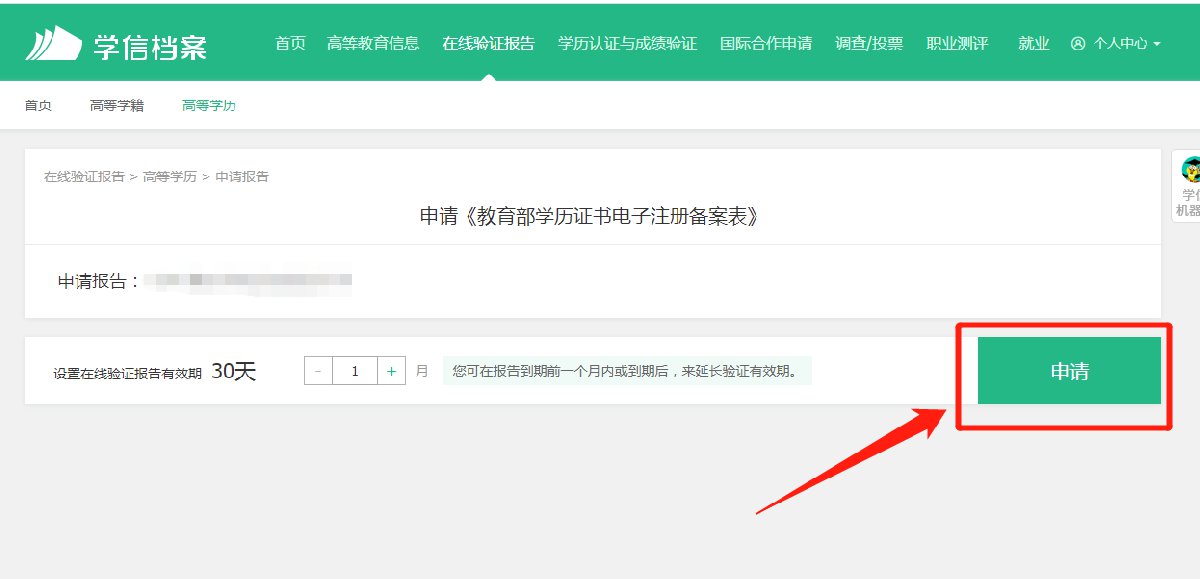Click the 申请报告： label
1200x579 pixels.
coord(99,282)
